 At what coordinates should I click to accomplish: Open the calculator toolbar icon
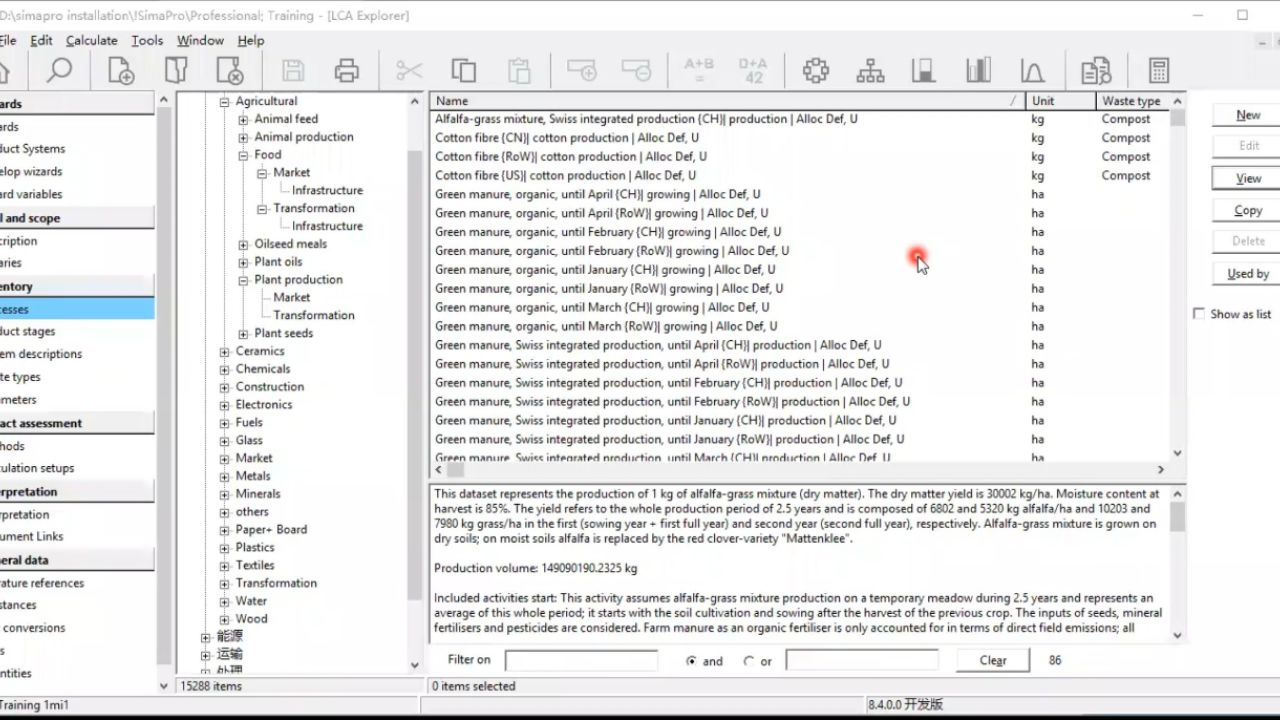click(x=1158, y=70)
